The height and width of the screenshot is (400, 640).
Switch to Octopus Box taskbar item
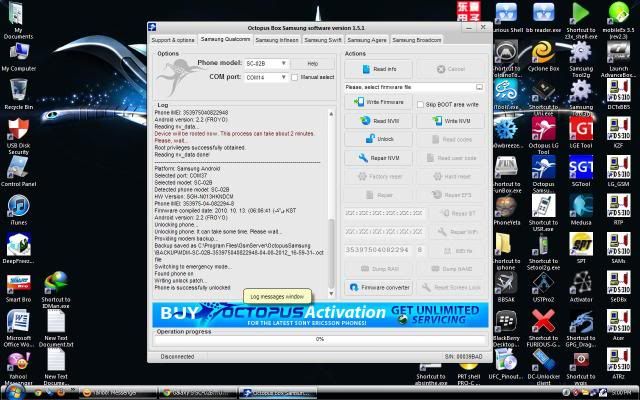pyautogui.click(x=278, y=393)
